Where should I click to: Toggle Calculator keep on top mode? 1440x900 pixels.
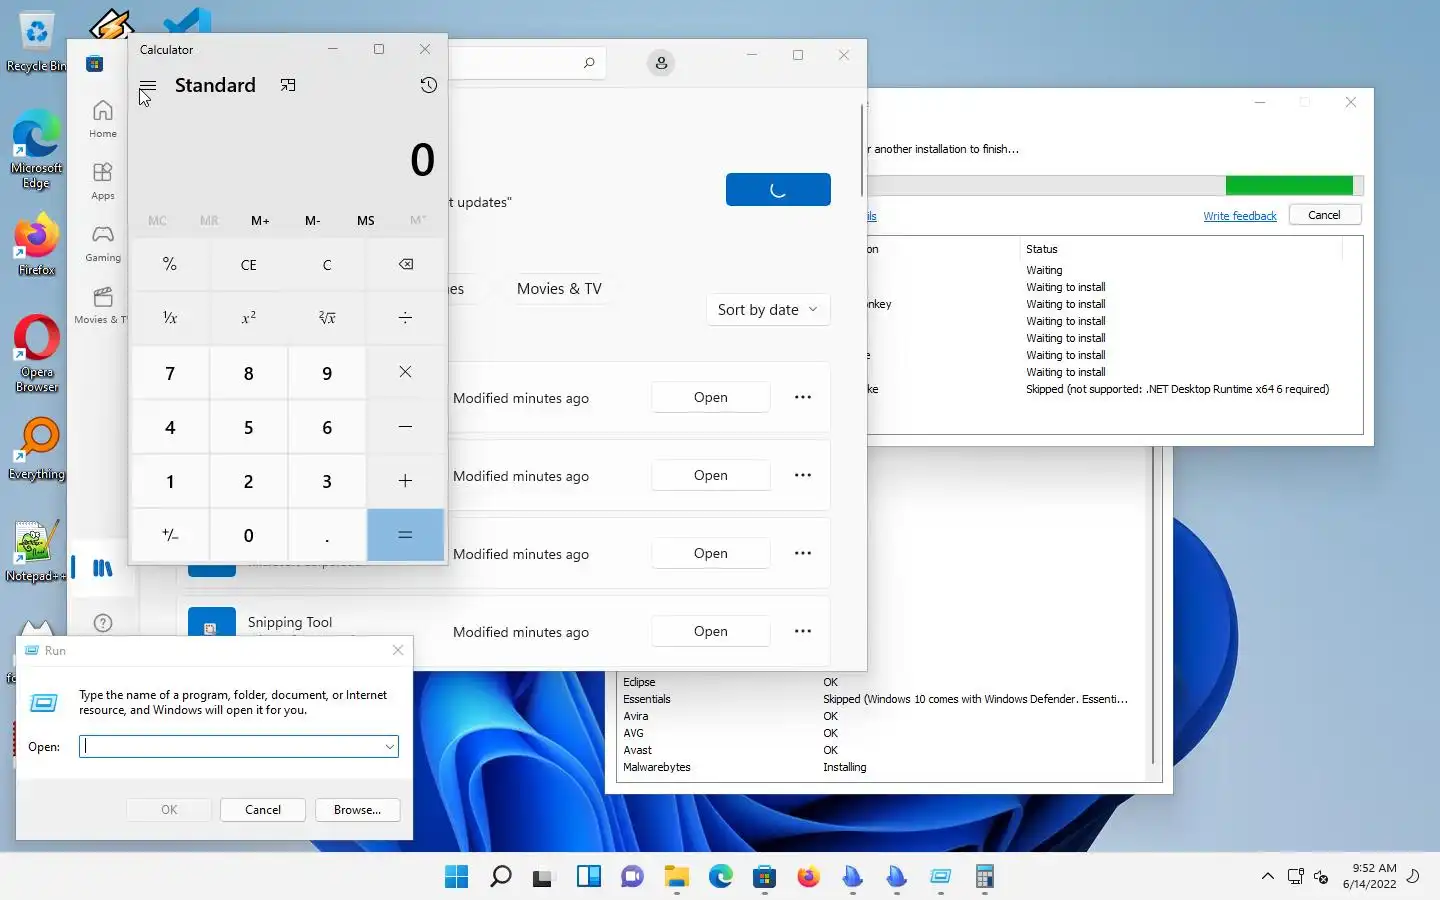(288, 86)
